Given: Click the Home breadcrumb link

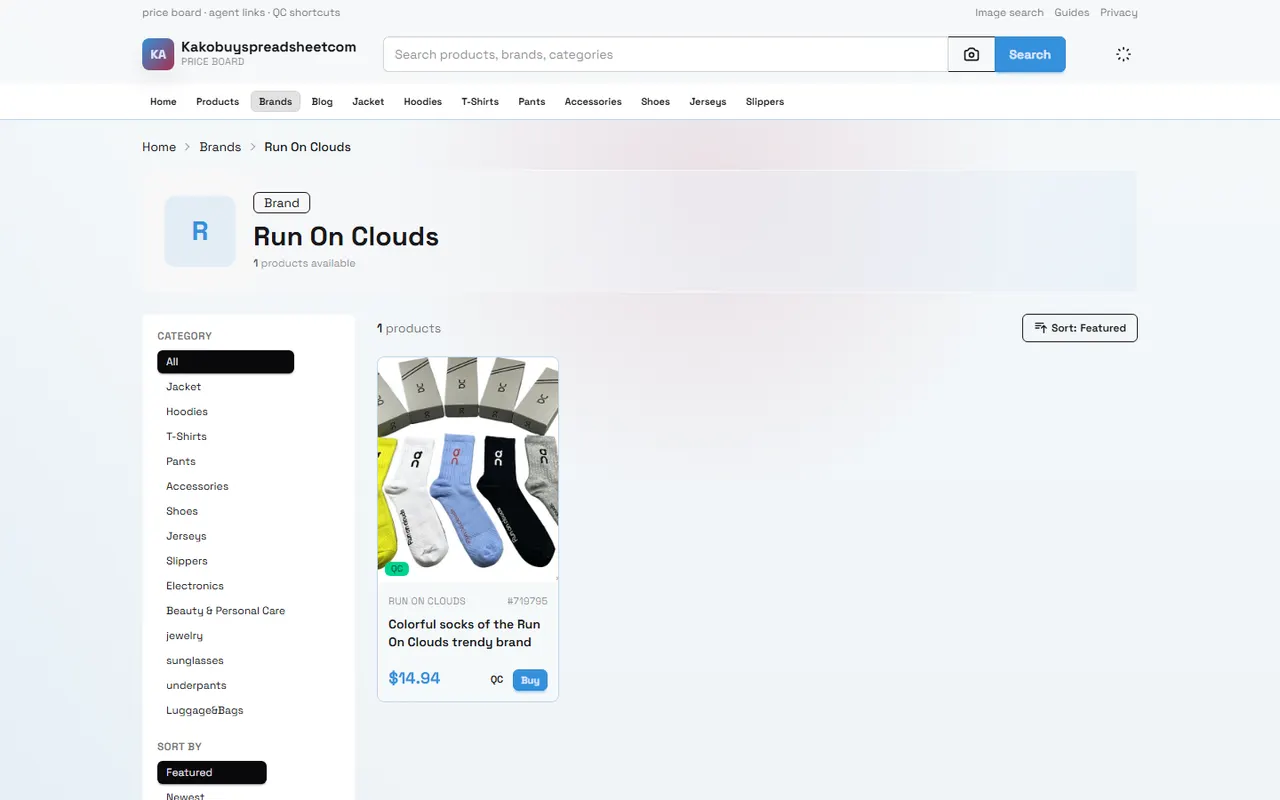Looking at the screenshot, I should 159,147.
